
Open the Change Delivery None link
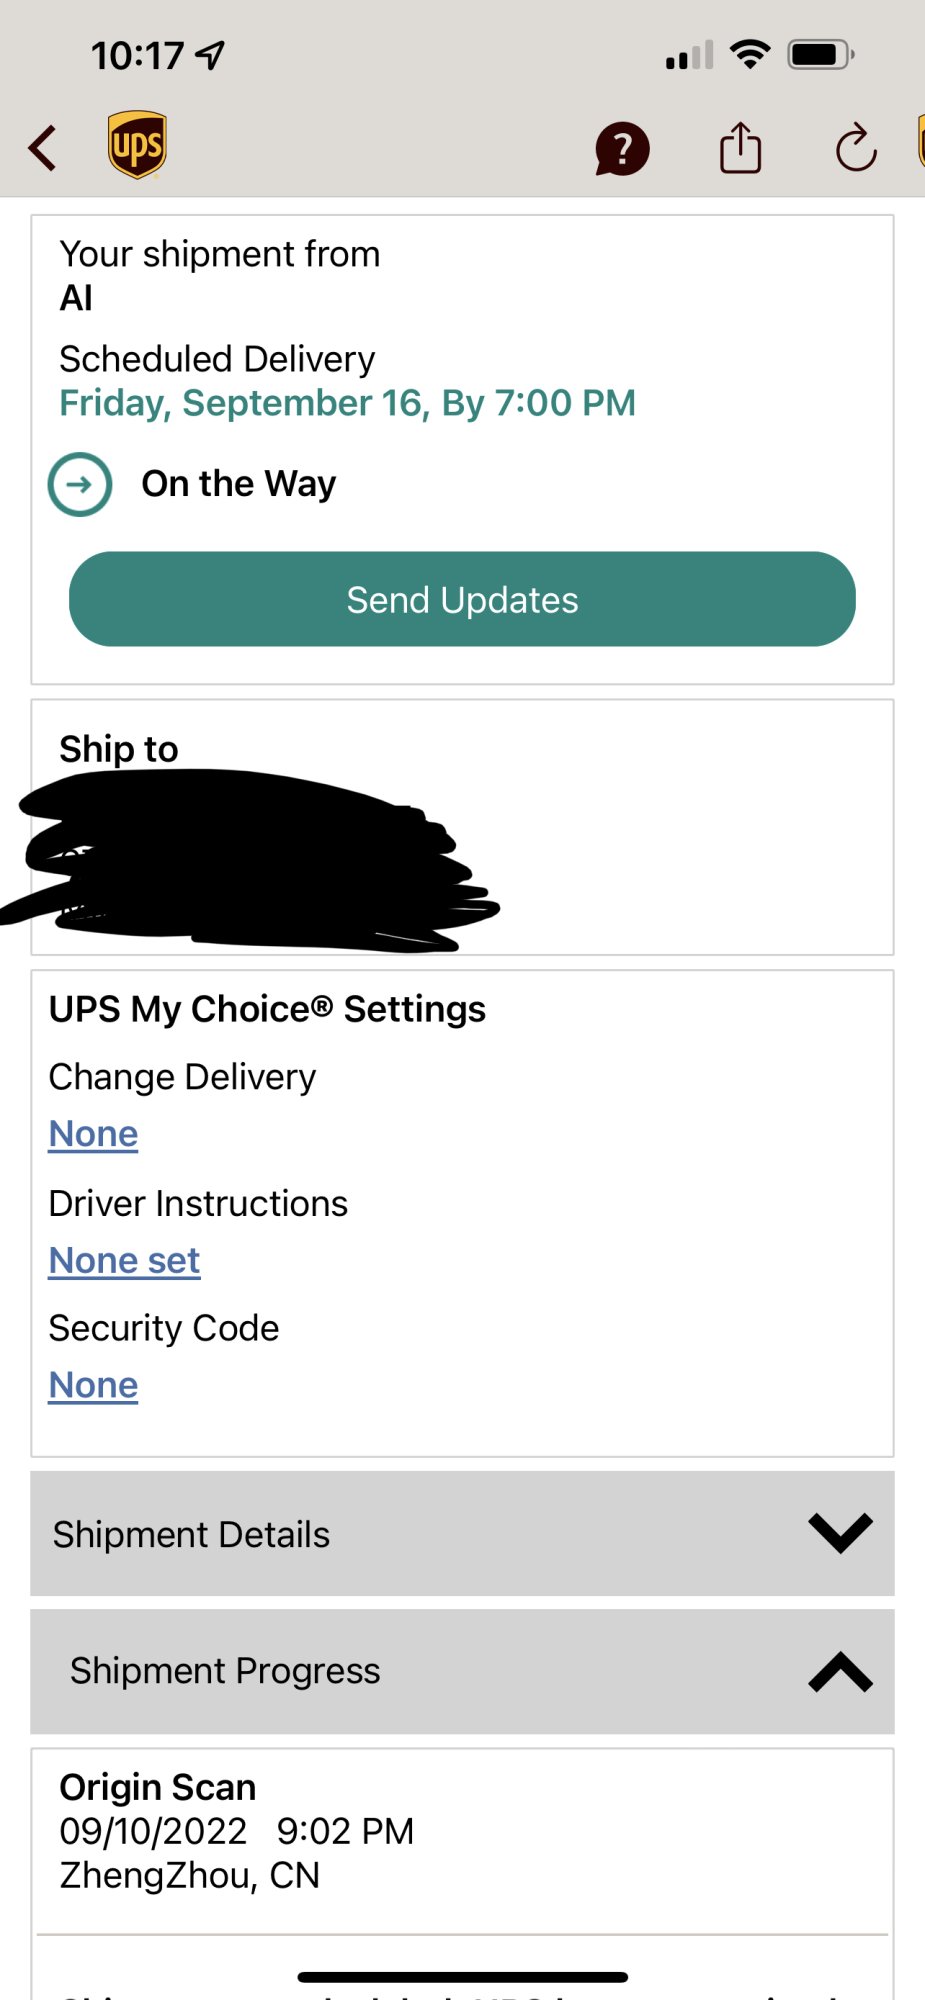click(x=93, y=1134)
